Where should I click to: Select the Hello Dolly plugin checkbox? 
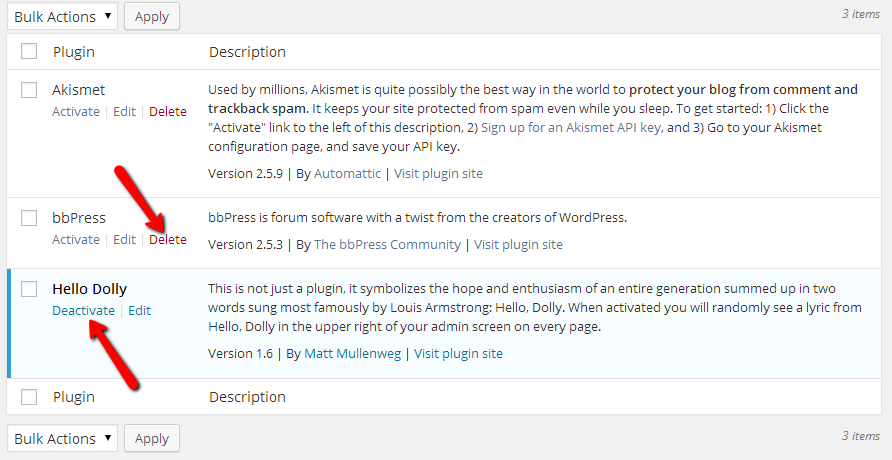tap(29, 289)
